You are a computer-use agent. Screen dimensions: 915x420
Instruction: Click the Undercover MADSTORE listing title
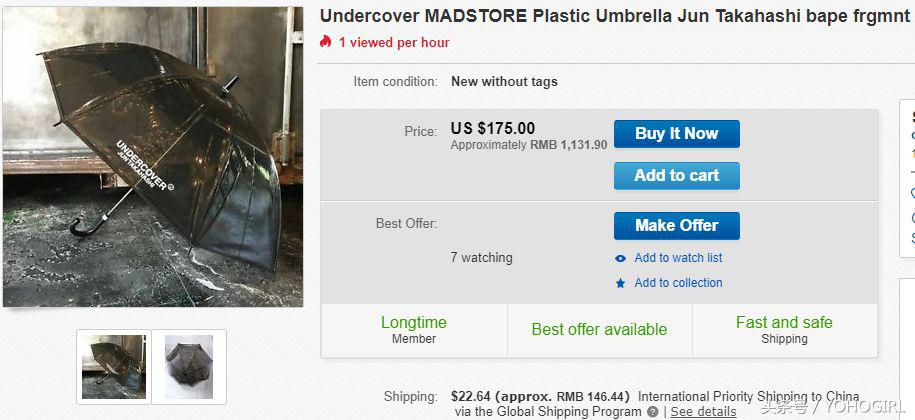[x=614, y=17]
